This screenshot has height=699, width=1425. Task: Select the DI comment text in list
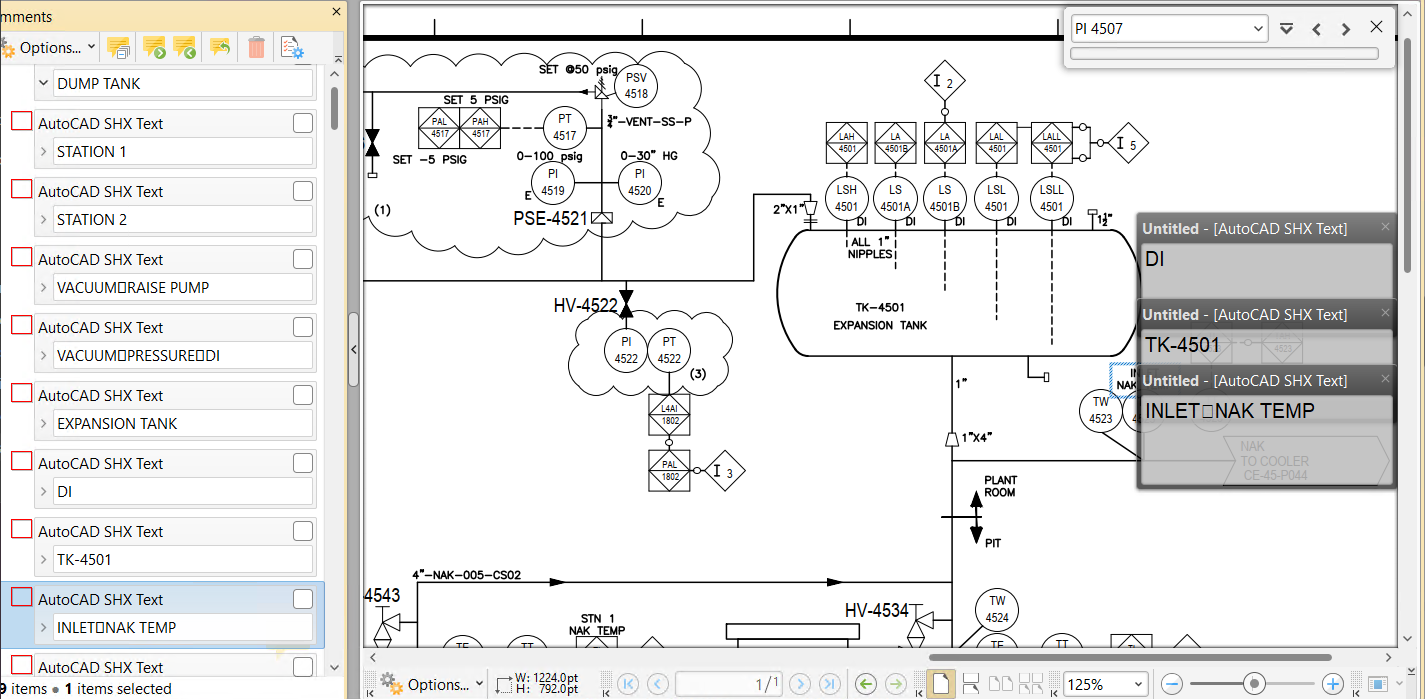64,492
